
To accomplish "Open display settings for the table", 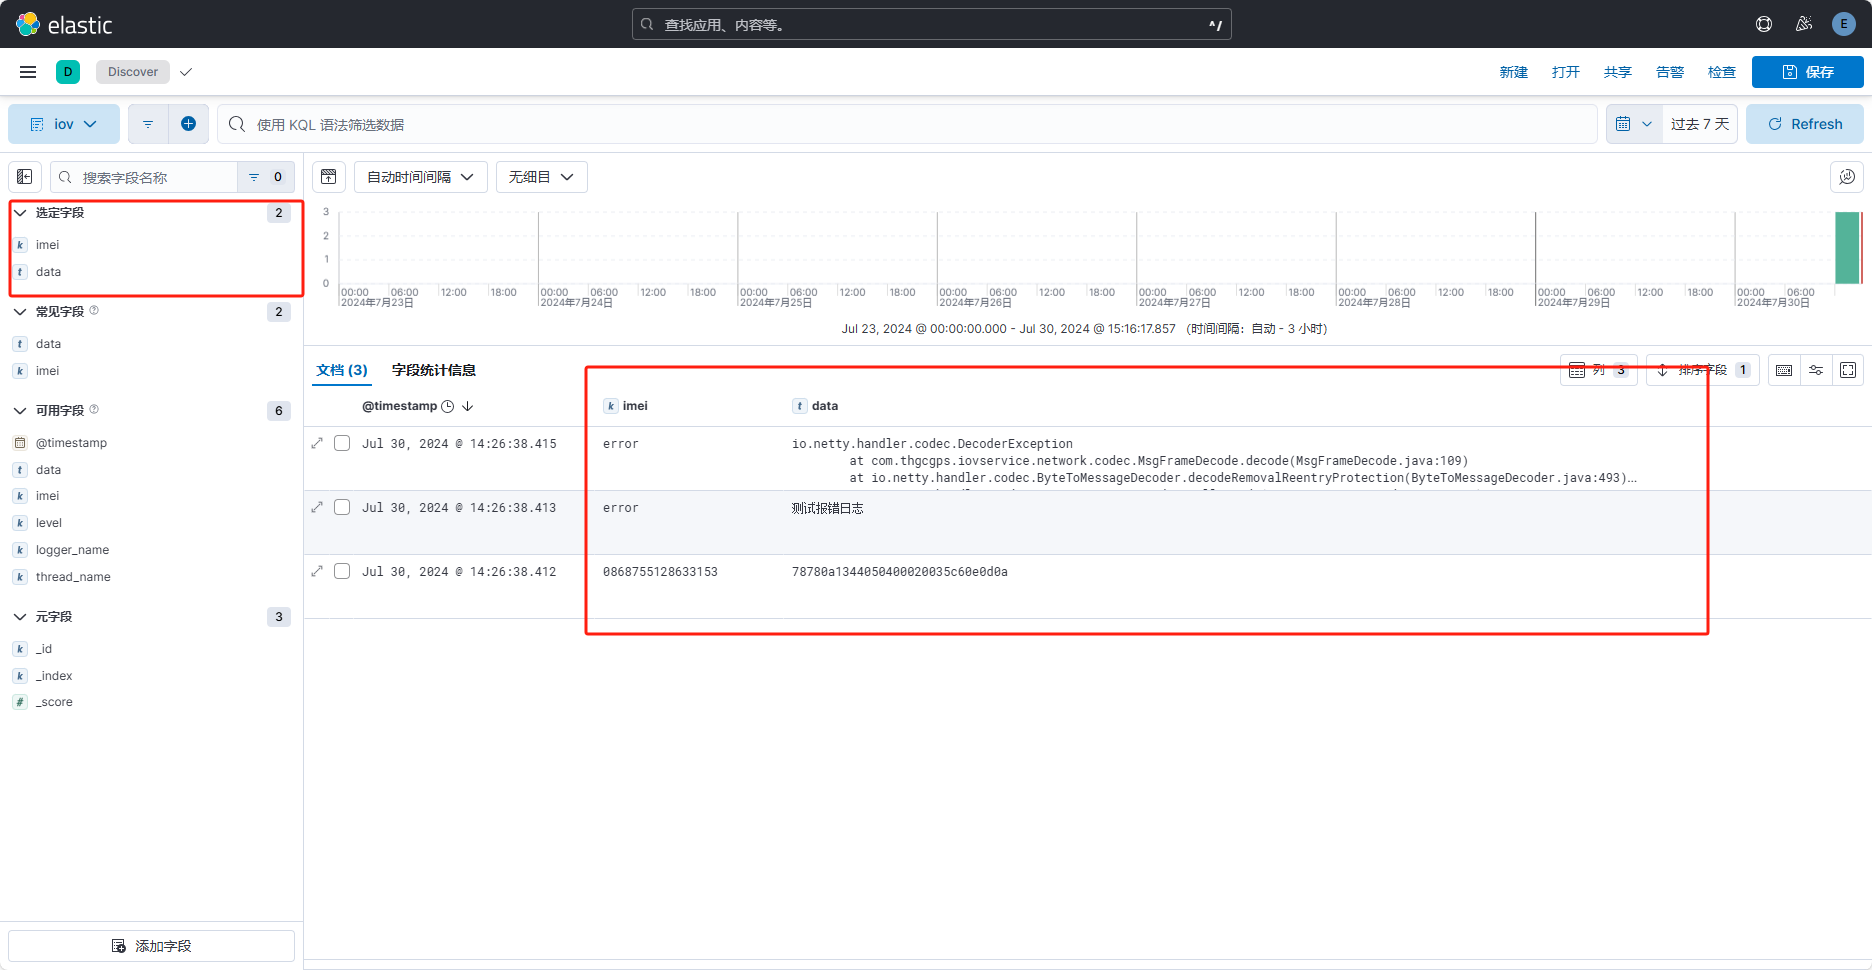I will [1816, 370].
